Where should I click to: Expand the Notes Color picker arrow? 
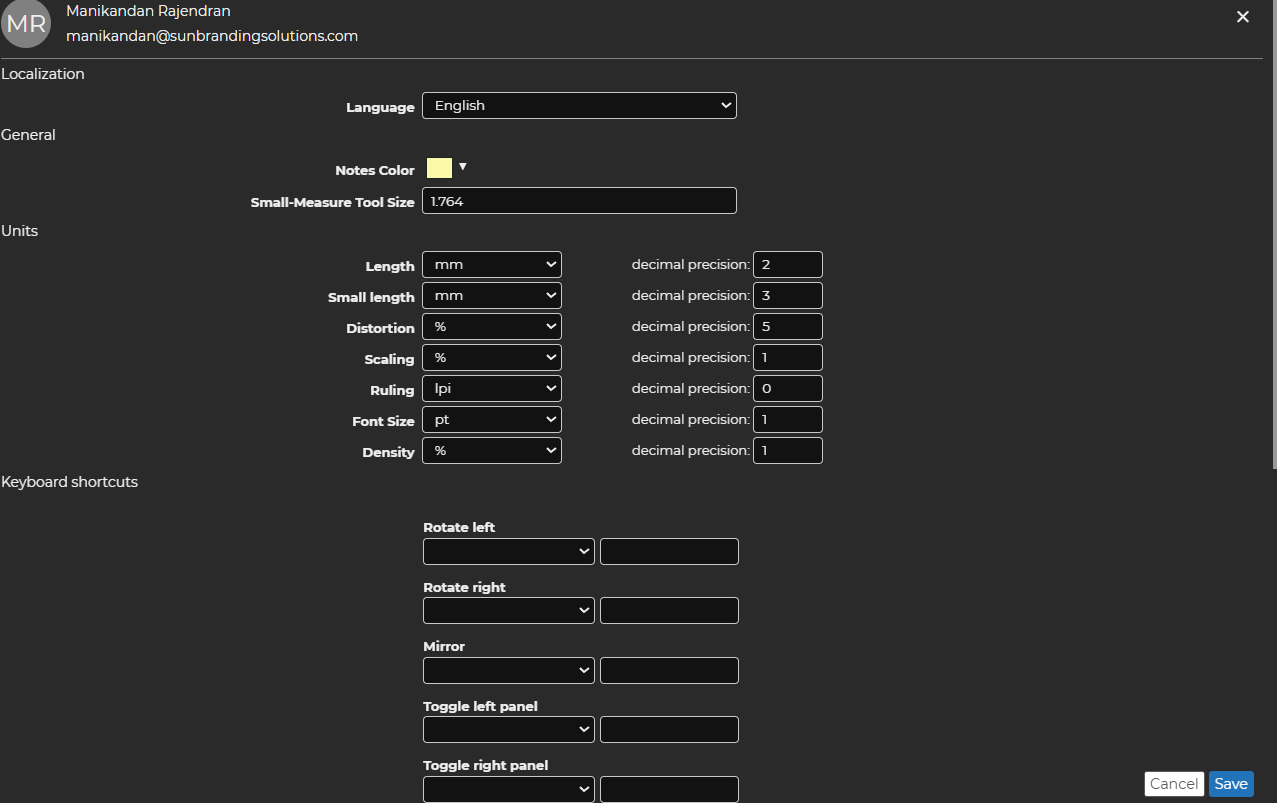[463, 167]
